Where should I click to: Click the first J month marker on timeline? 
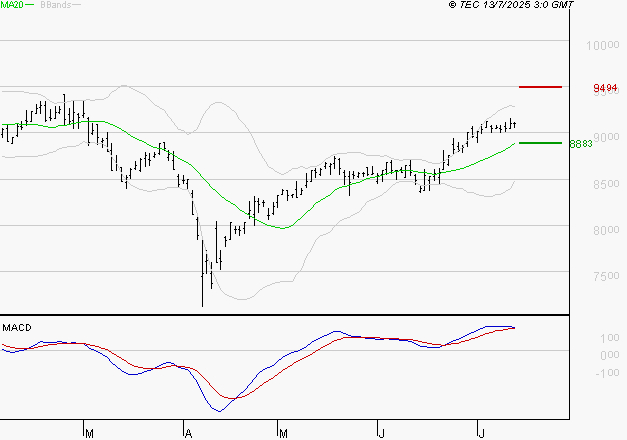coord(381,434)
